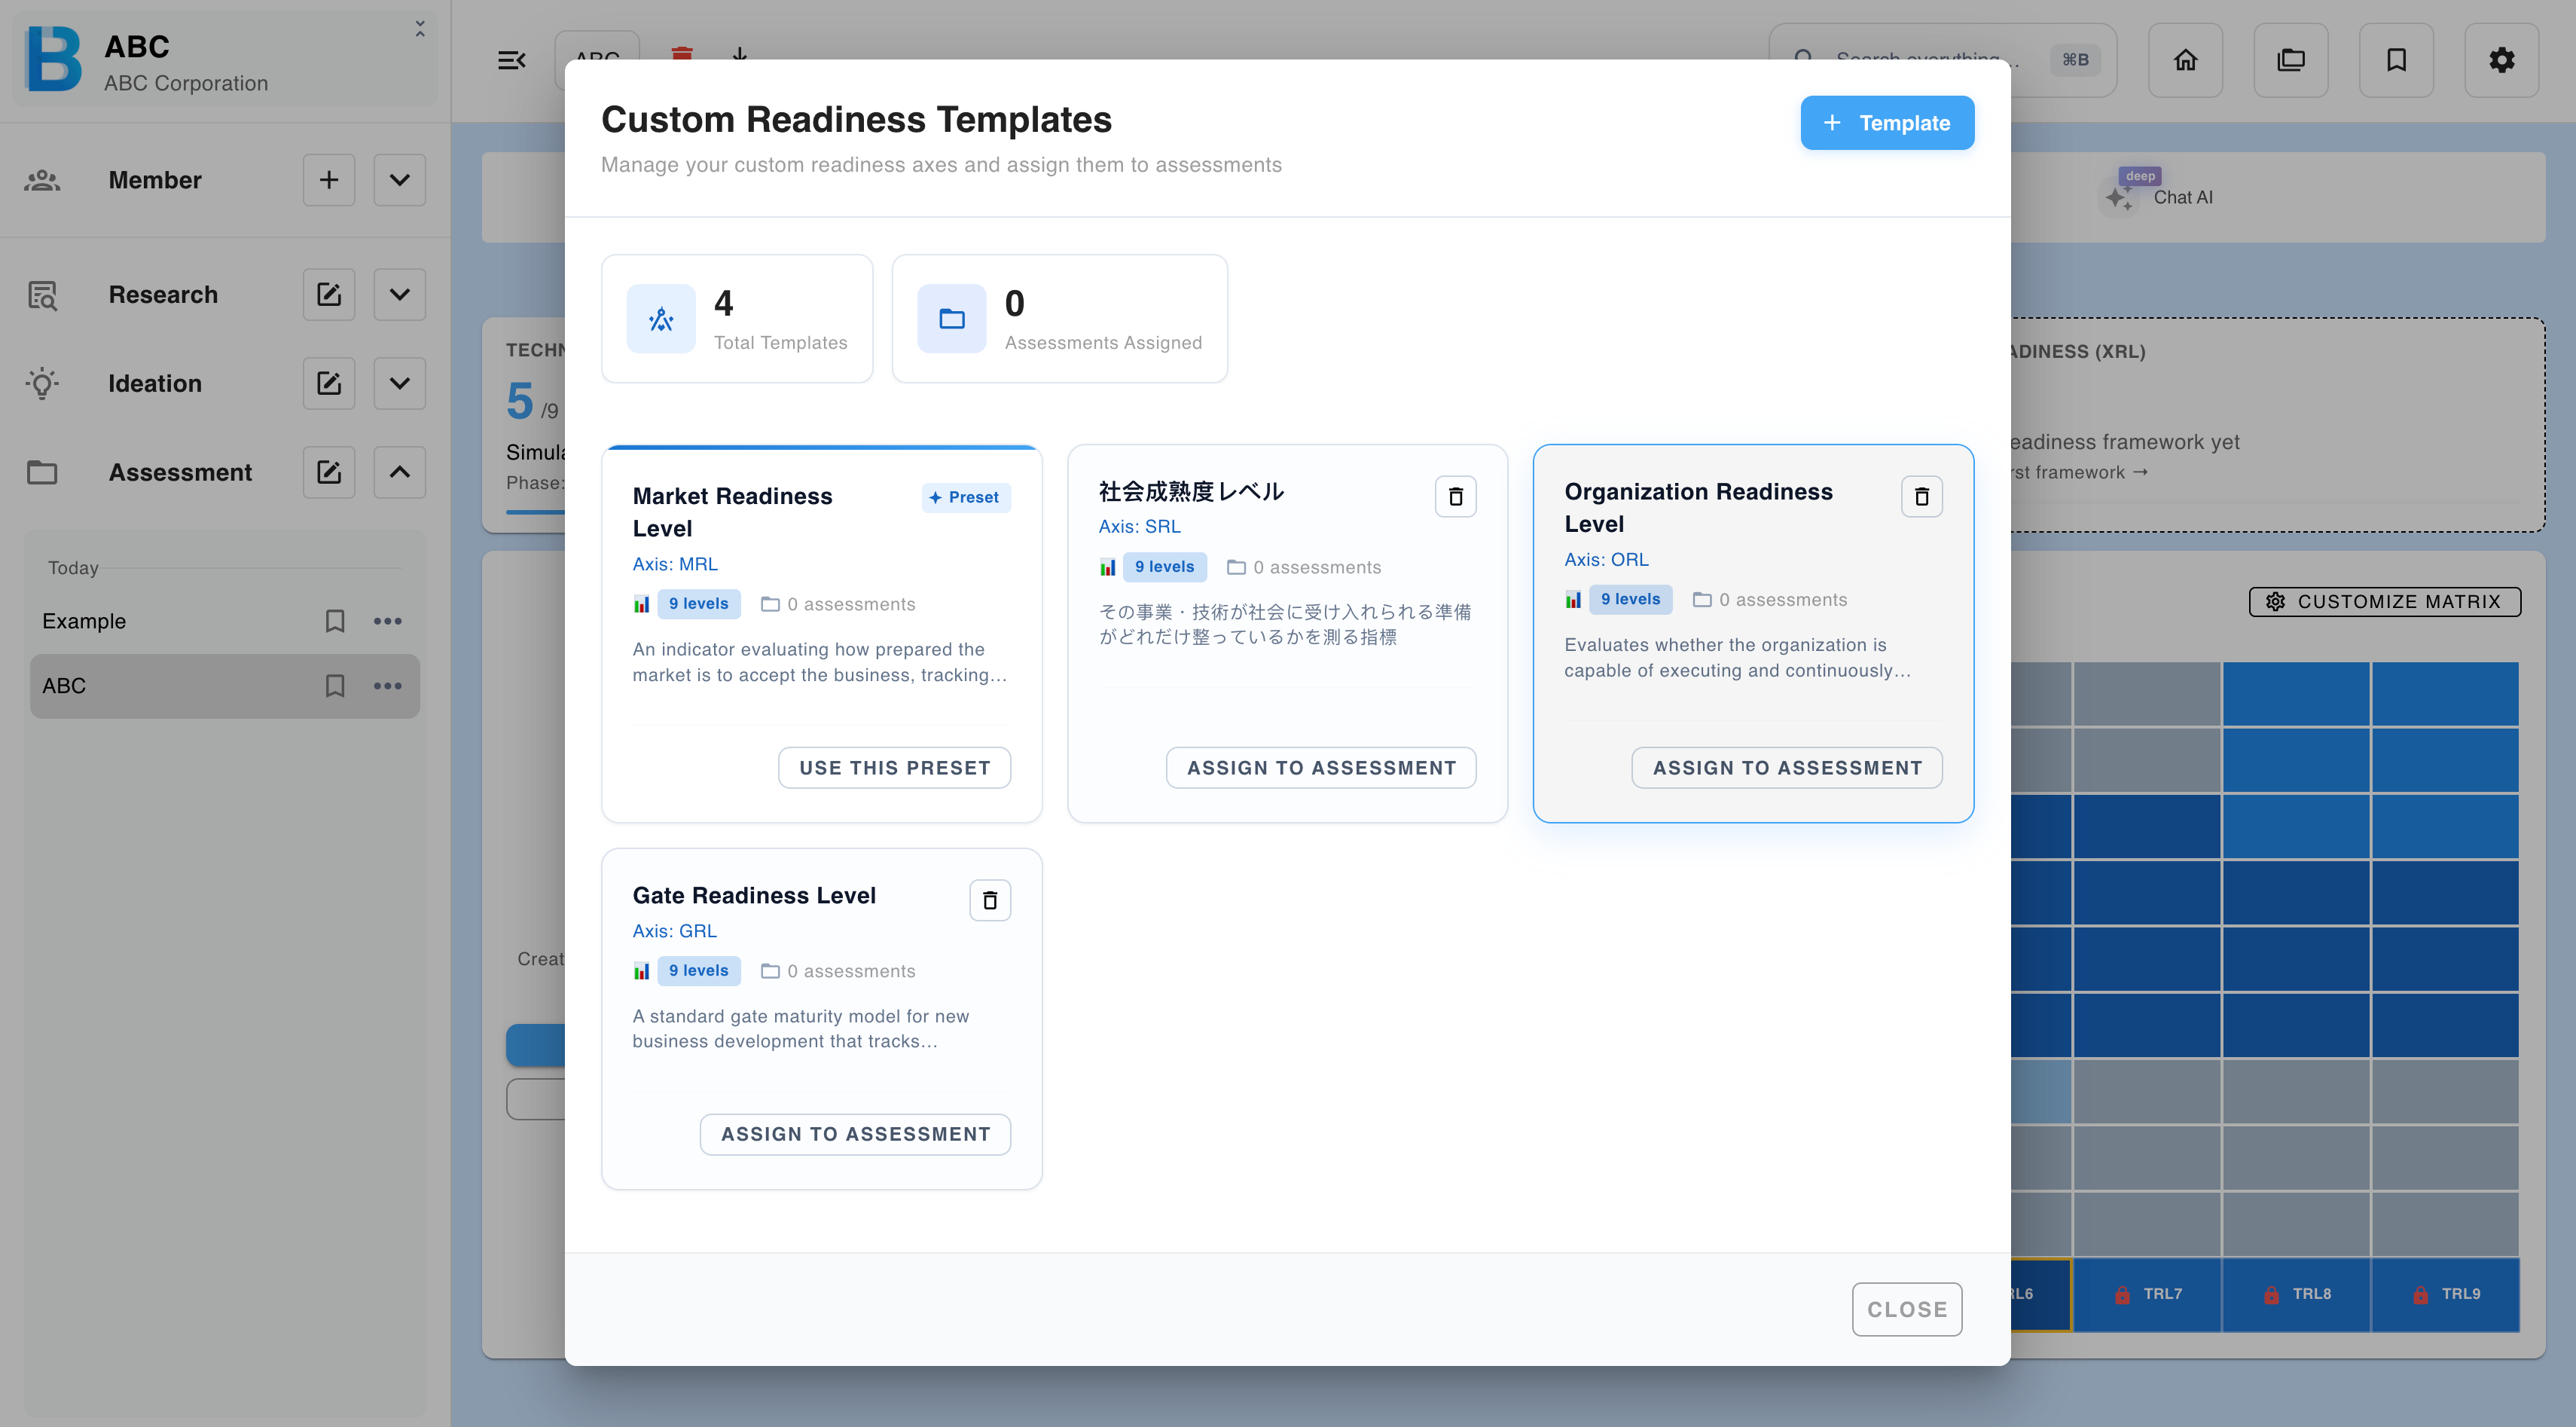Open the Member menu item

point(155,180)
